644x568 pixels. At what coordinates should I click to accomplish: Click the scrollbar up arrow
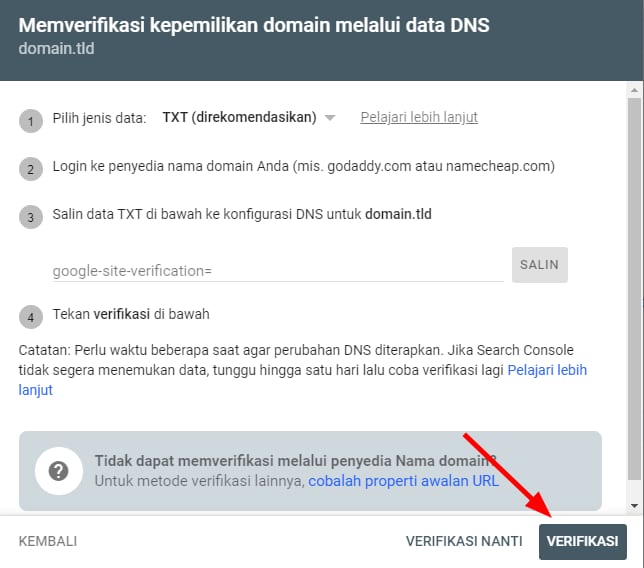point(633,91)
